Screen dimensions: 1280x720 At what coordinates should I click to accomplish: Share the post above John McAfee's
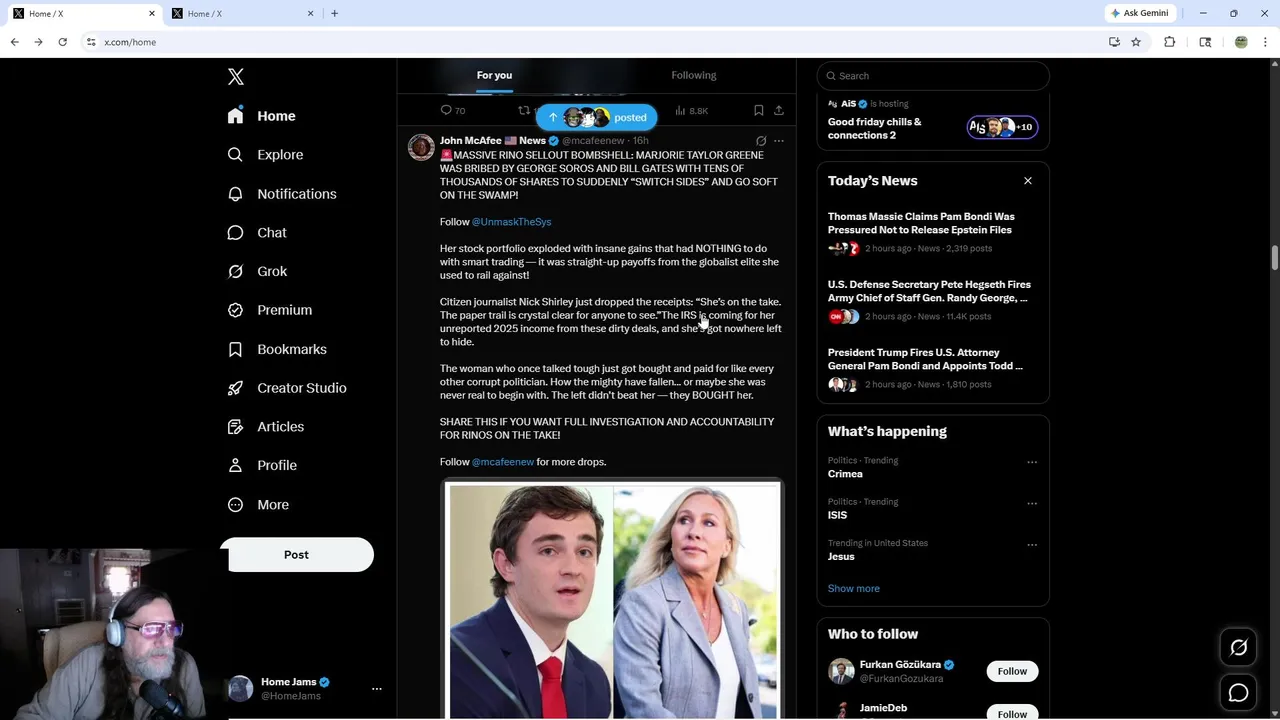tap(779, 111)
